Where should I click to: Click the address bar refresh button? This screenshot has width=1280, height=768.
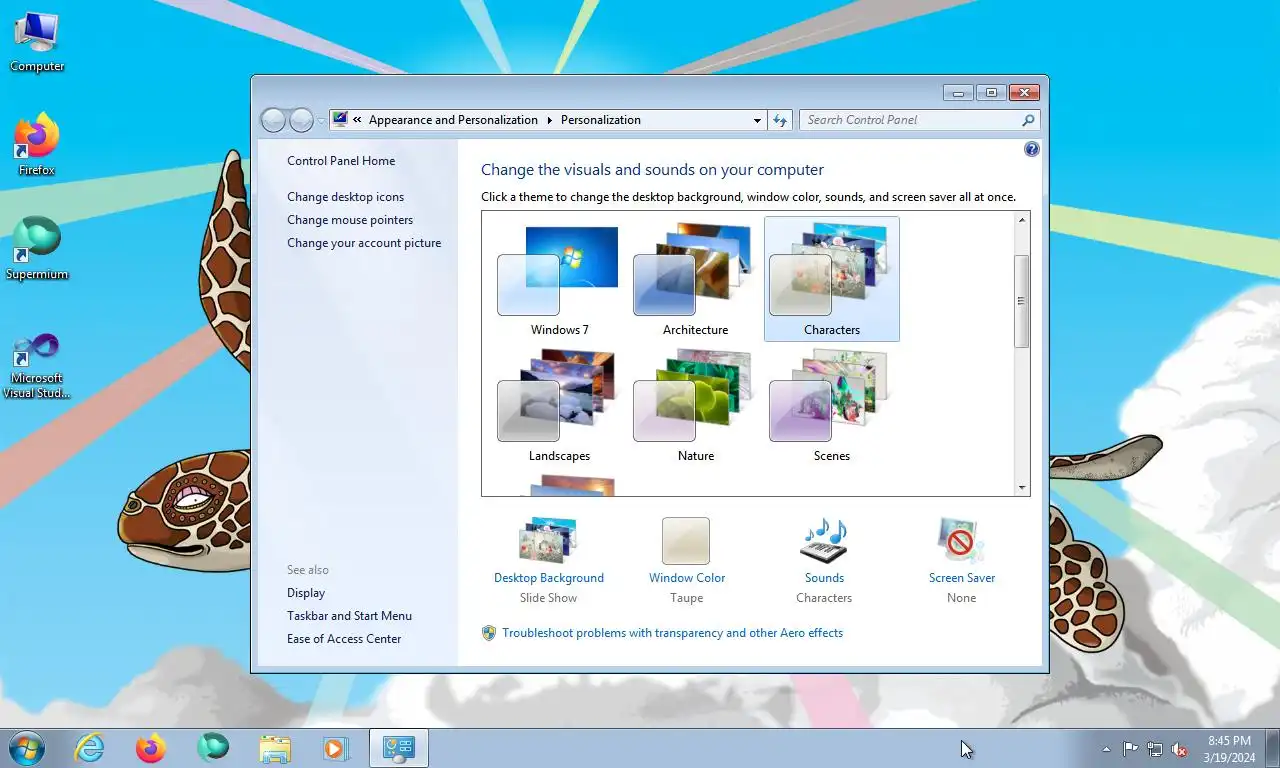[x=780, y=120]
